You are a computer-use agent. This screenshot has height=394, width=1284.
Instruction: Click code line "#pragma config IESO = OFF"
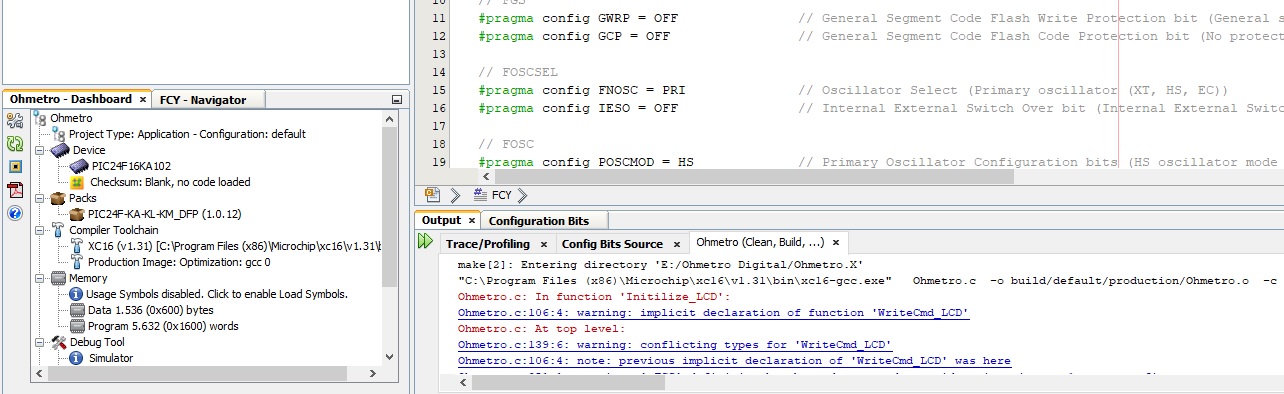pyautogui.click(x=578, y=108)
